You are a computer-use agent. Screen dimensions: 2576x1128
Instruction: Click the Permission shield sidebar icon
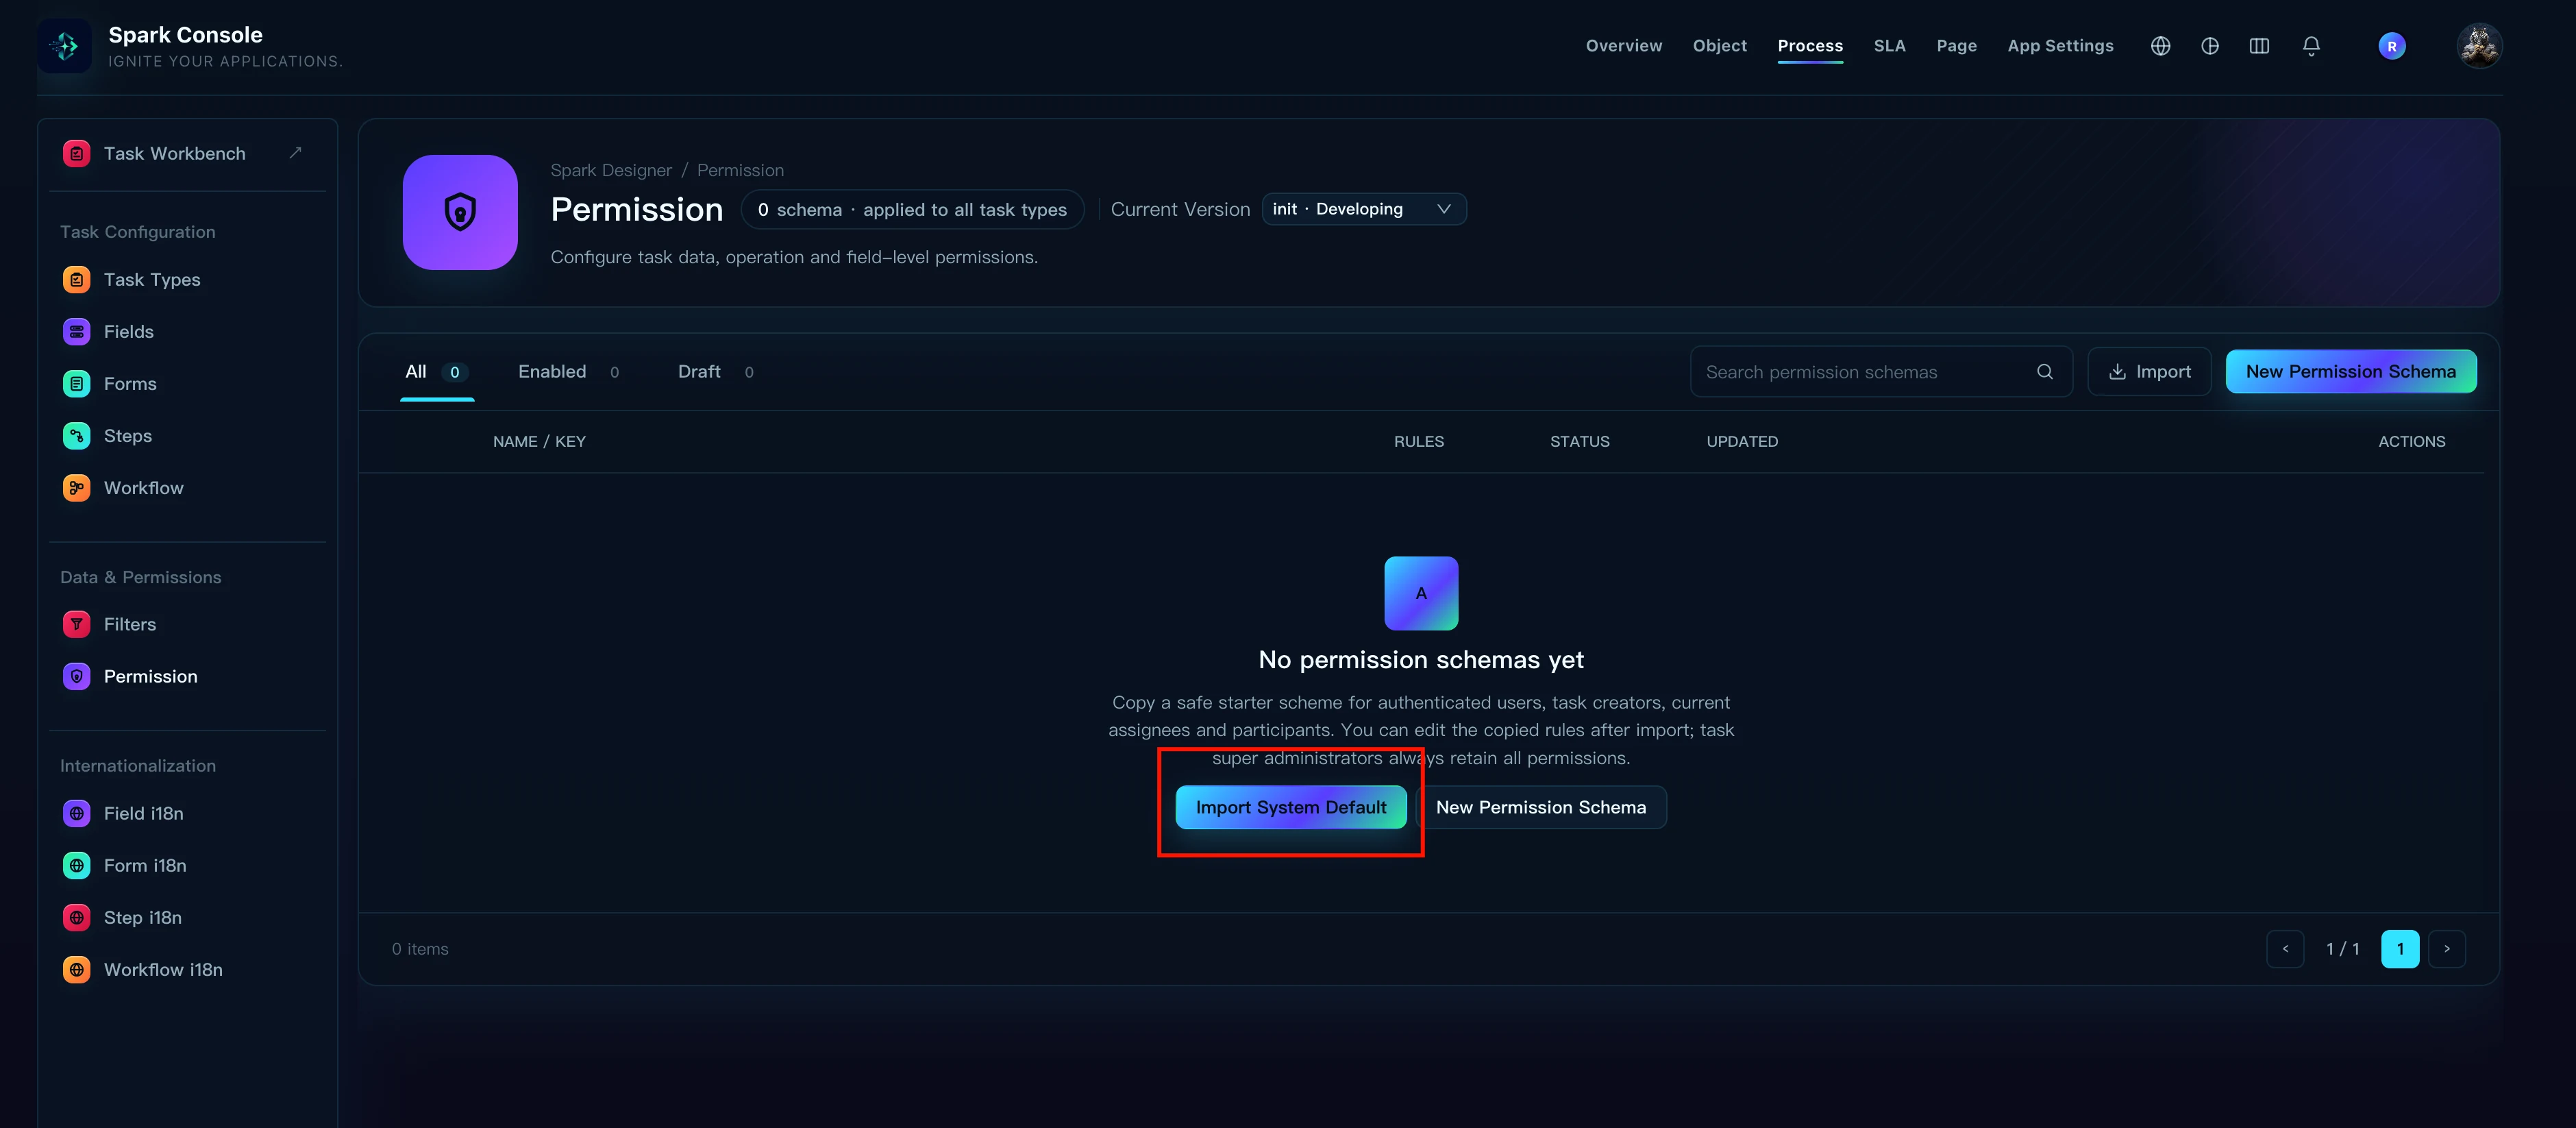click(x=76, y=676)
